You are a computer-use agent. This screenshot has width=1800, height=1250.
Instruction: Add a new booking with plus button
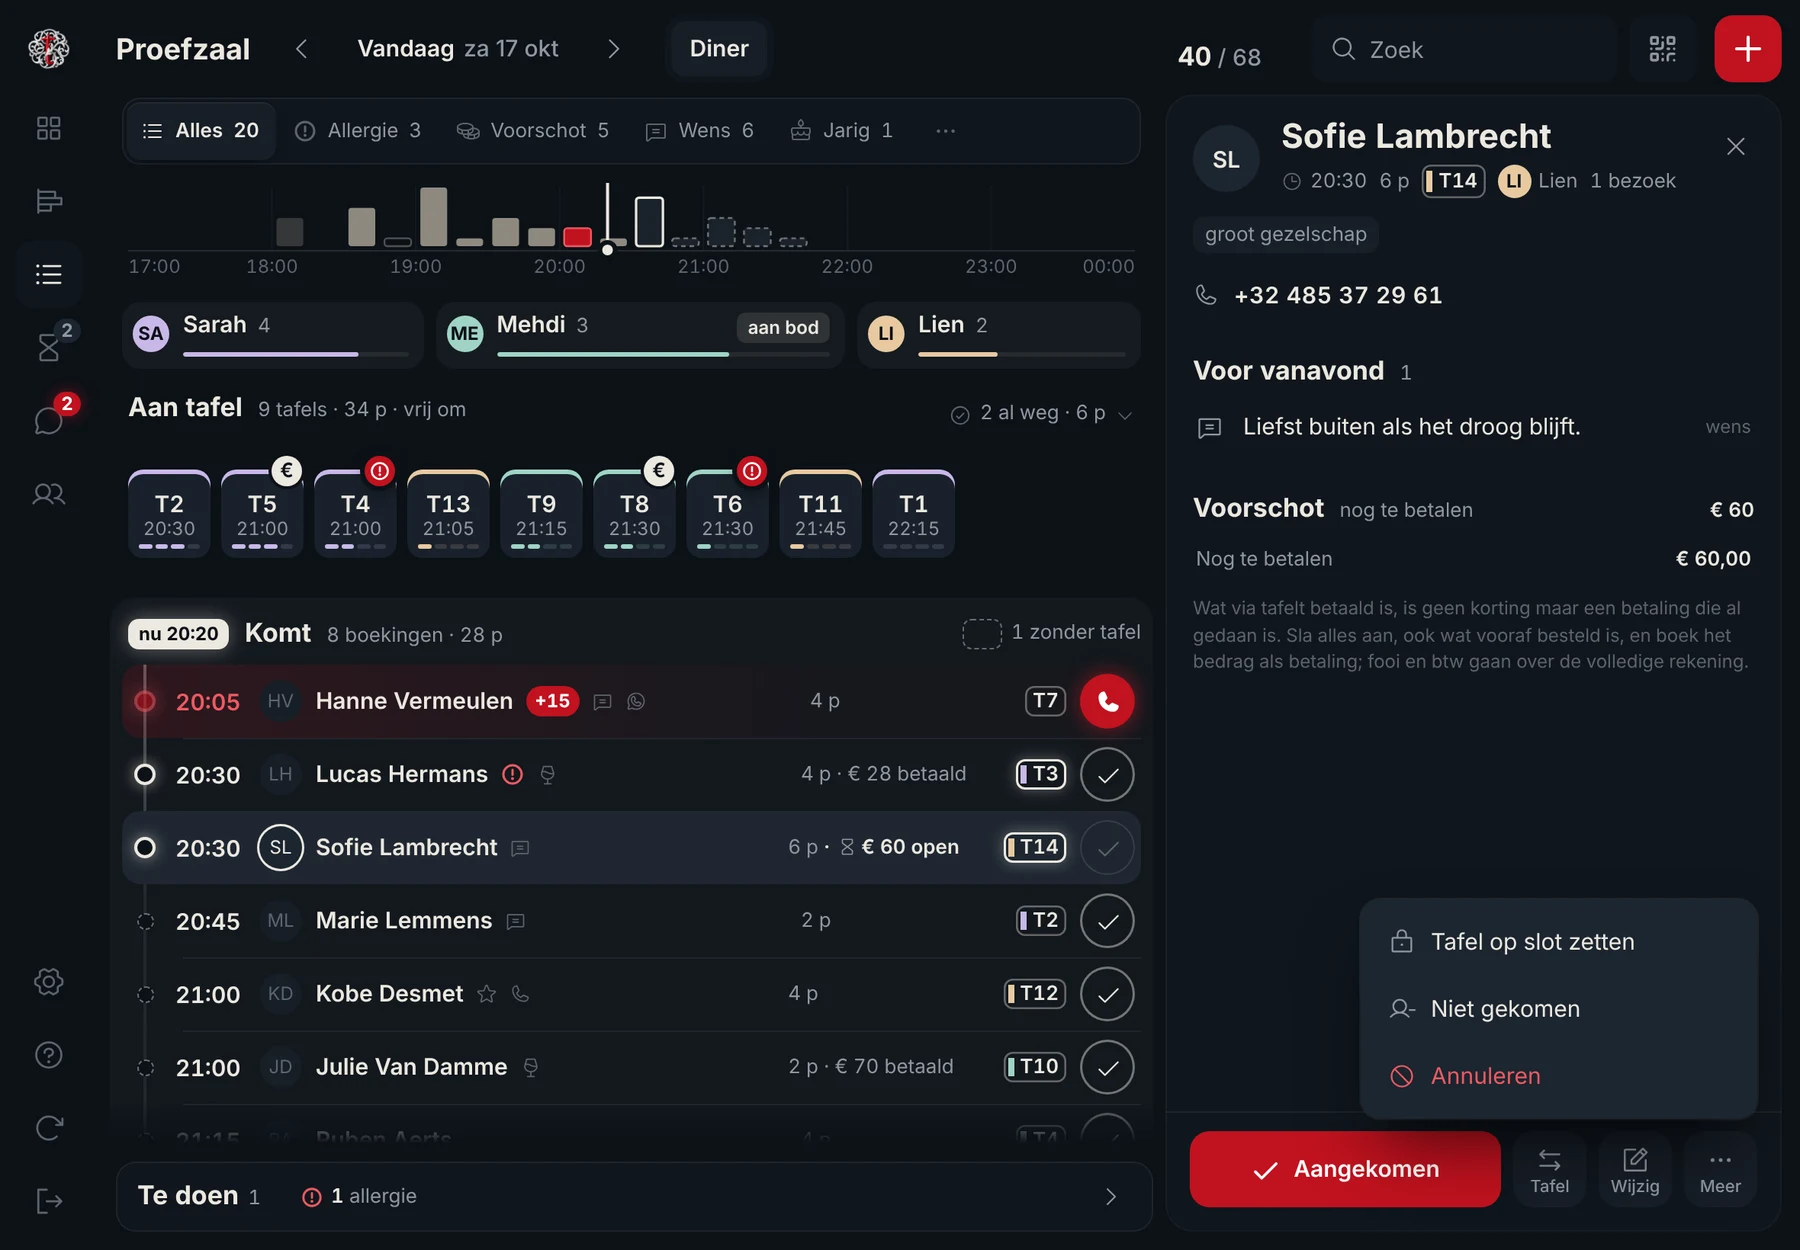click(1747, 49)
